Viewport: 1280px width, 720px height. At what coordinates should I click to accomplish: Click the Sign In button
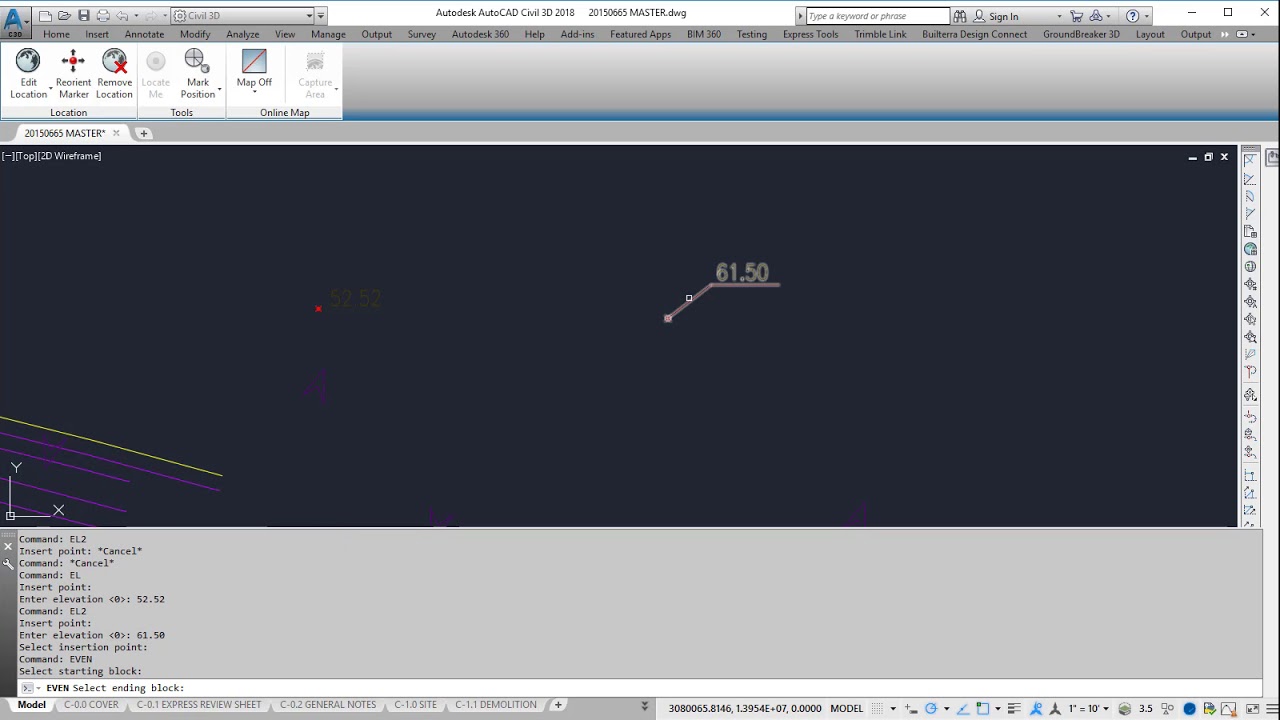pos(1003,17)
